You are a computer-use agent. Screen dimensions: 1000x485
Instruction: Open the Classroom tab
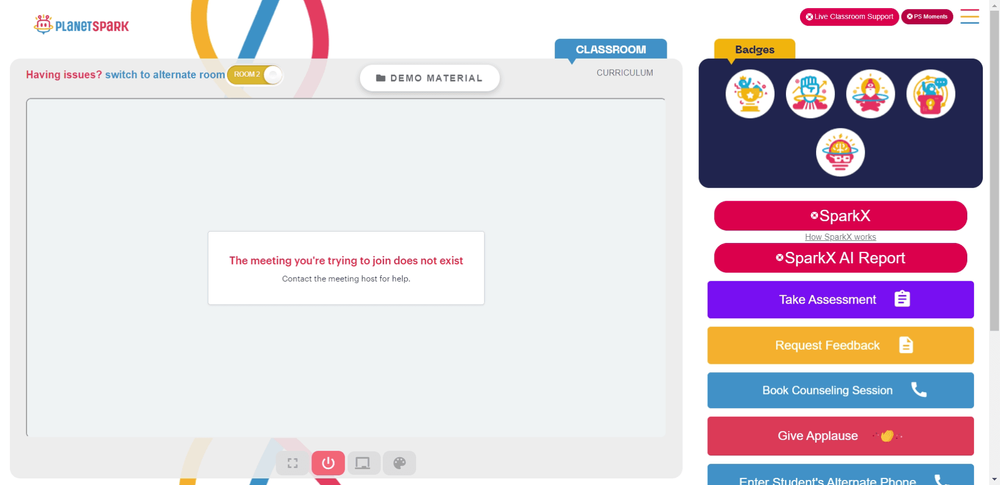[x=610, y=49]
